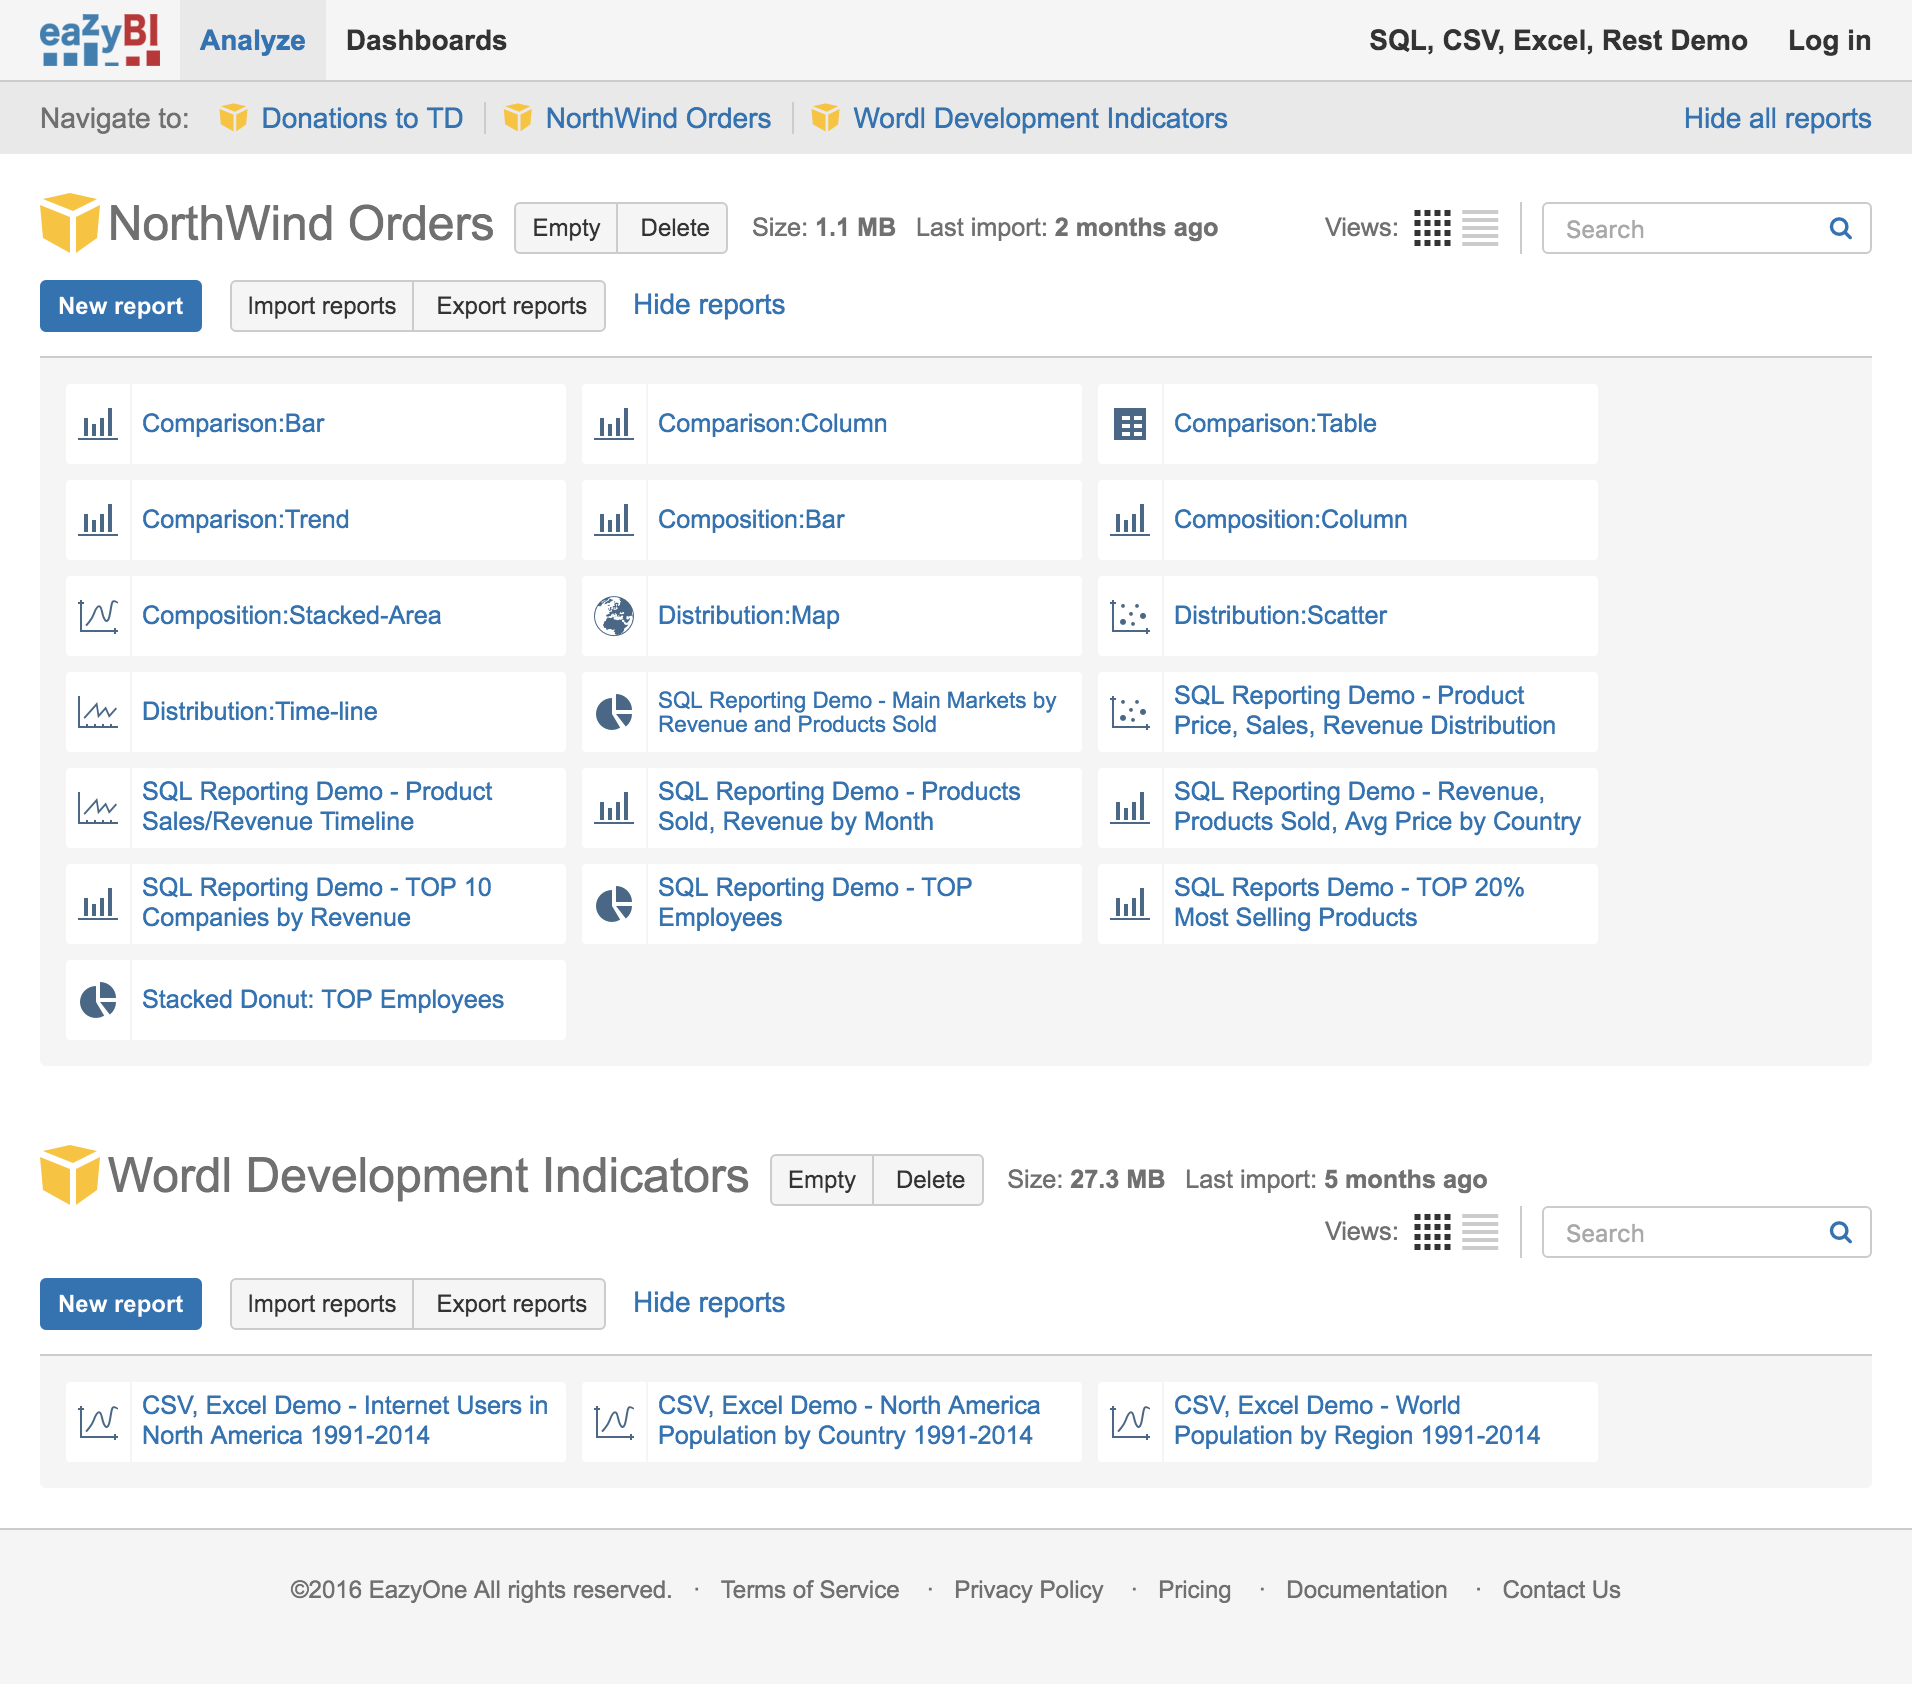Select the Analyze tab
The height and width of the screenshot is (1684, 1912).
point(253,40)
